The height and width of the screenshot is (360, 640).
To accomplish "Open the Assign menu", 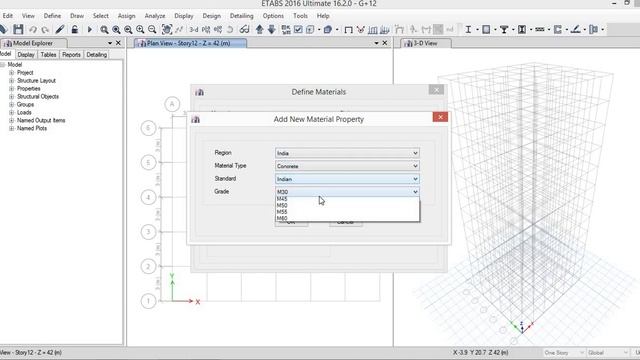I will tap(127, 16).
